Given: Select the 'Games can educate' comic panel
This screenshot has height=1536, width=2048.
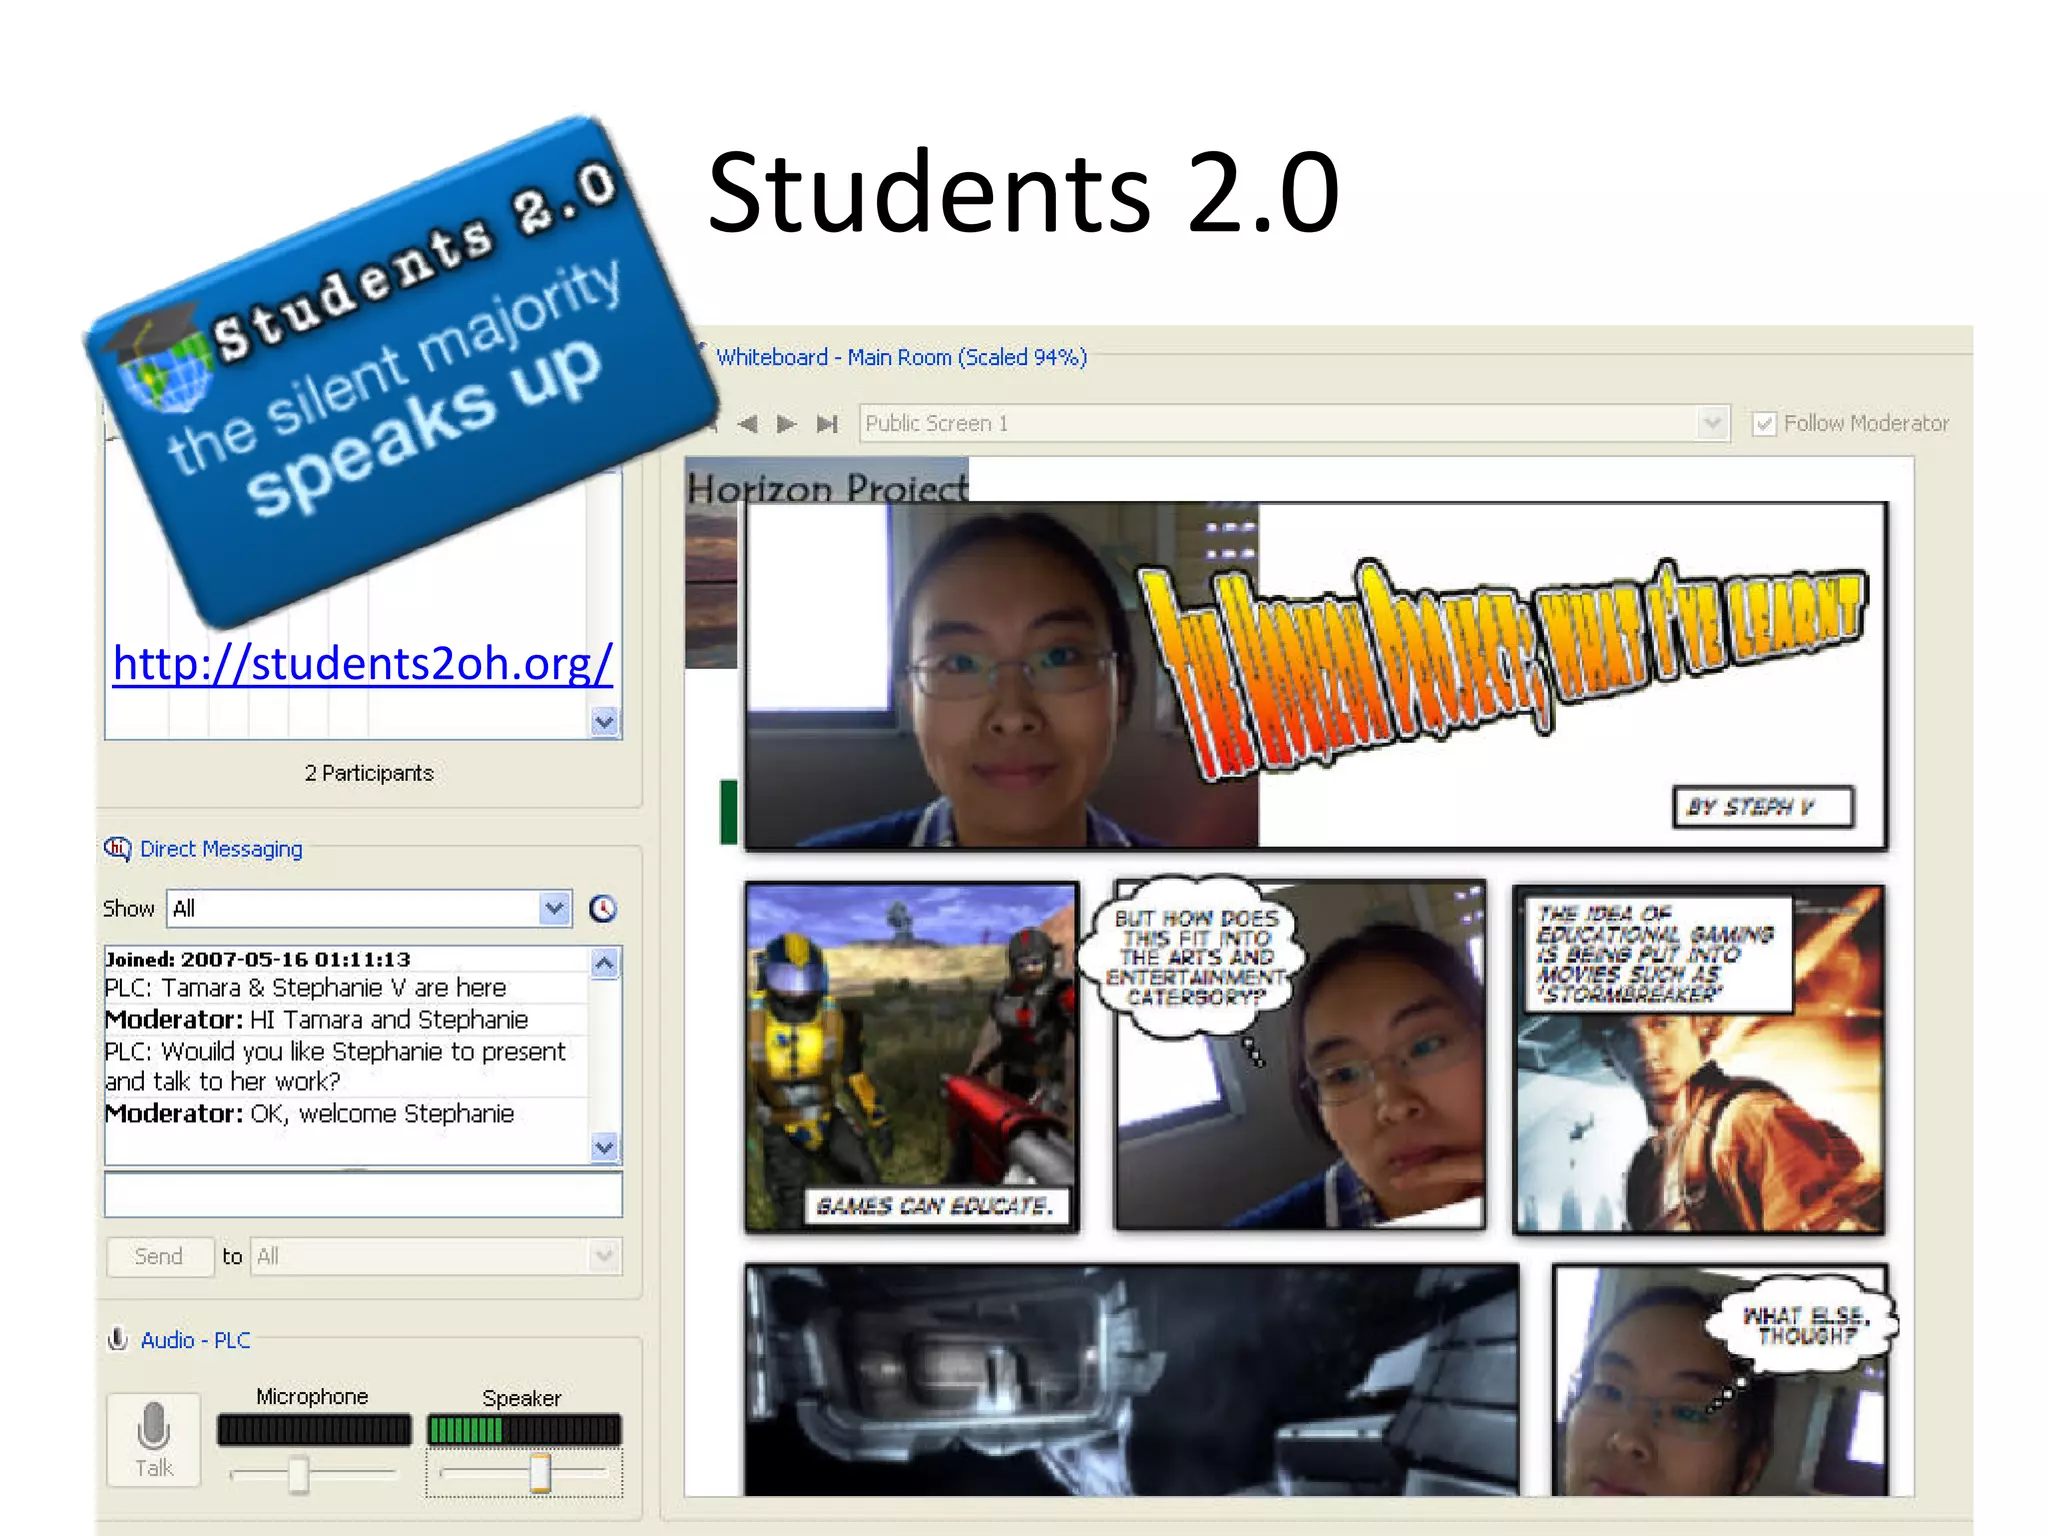Looking at the screenshot, I should (912, 1057).
